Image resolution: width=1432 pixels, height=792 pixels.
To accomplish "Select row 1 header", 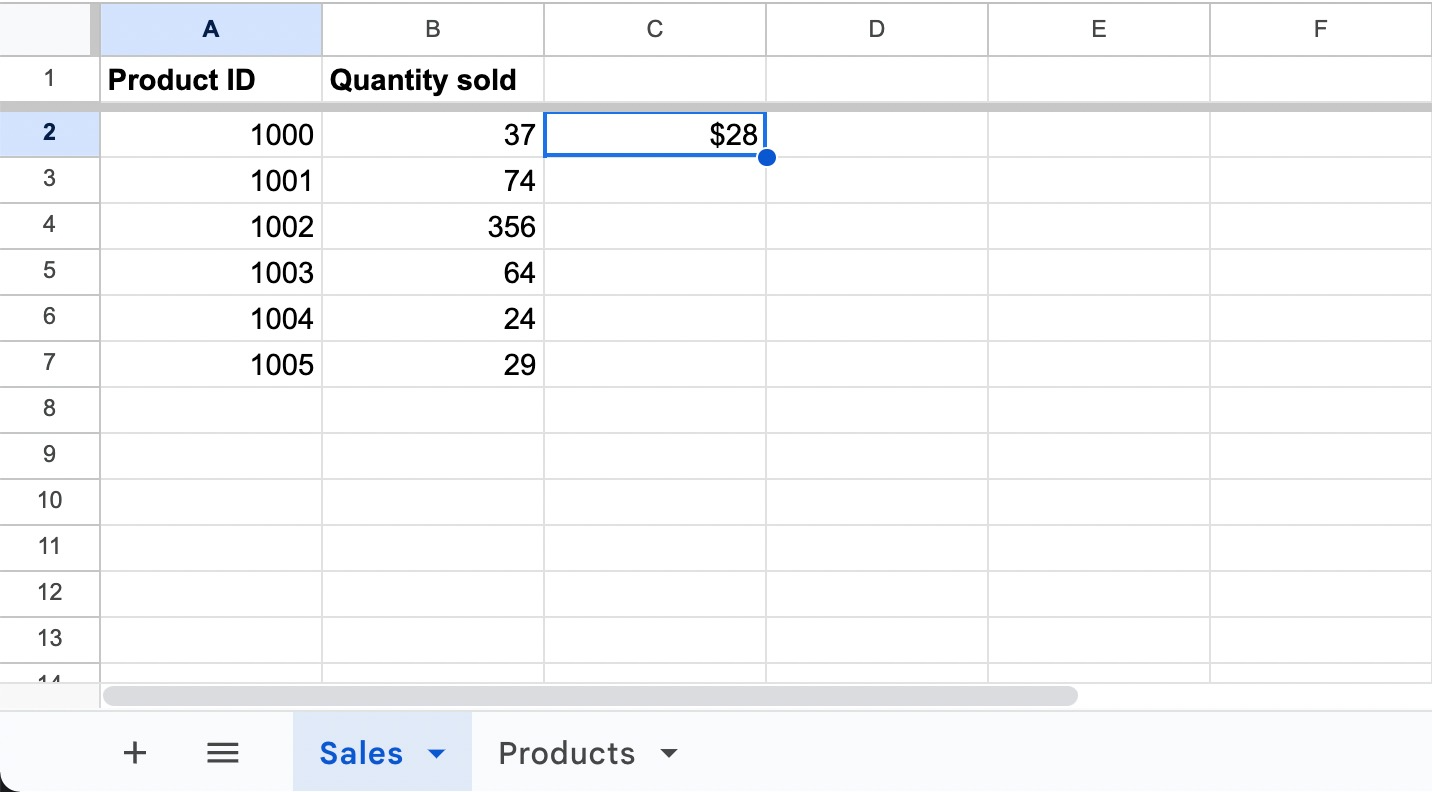I will [x=50, y=79].
